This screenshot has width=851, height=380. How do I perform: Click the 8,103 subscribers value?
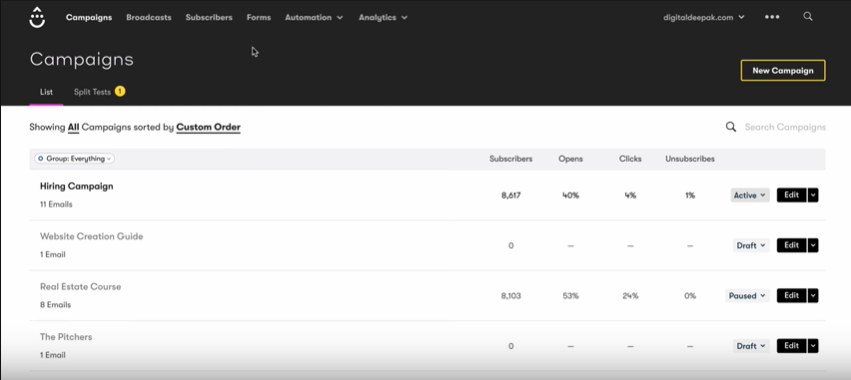tap(511, 295)
